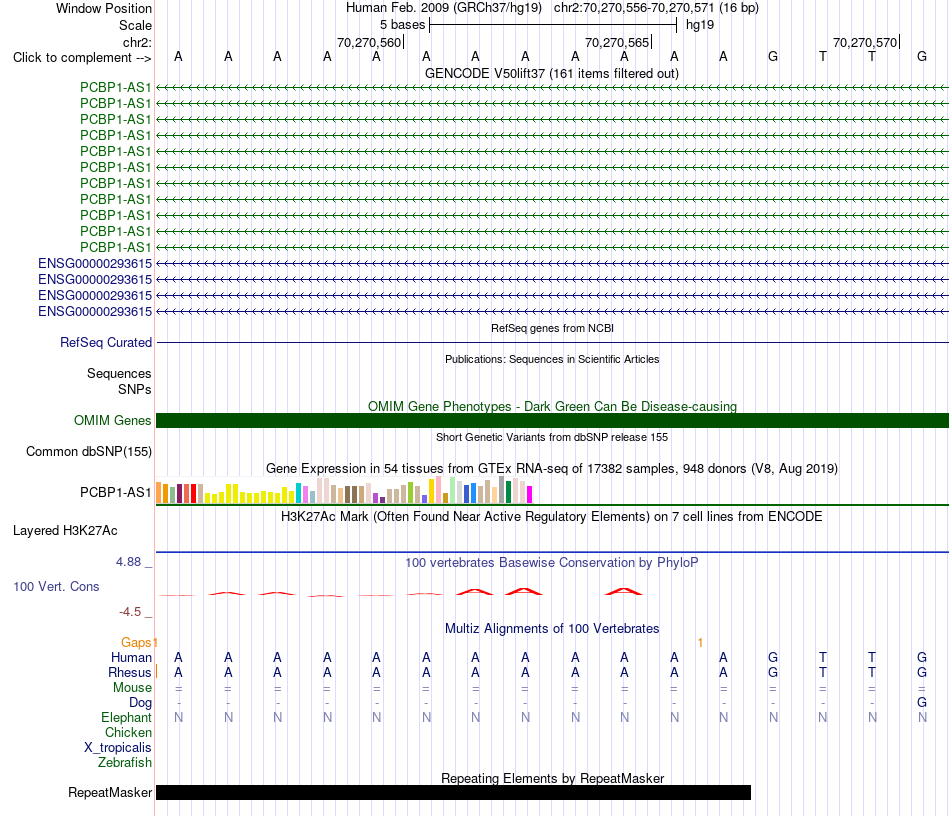950x816 pixels.
Task: Select the "Mouse" alignment row label
Action: point(132,688)
